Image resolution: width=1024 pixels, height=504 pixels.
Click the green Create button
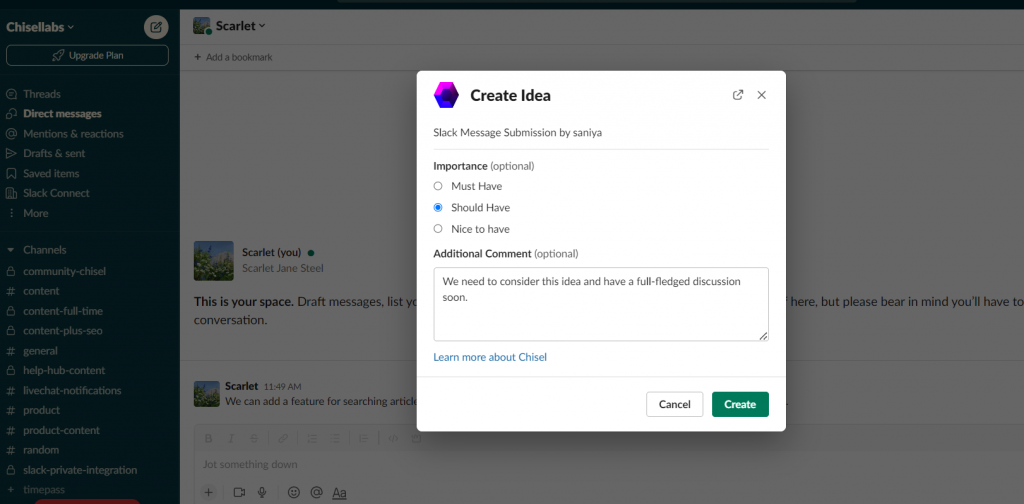click(x=740, y=404)
